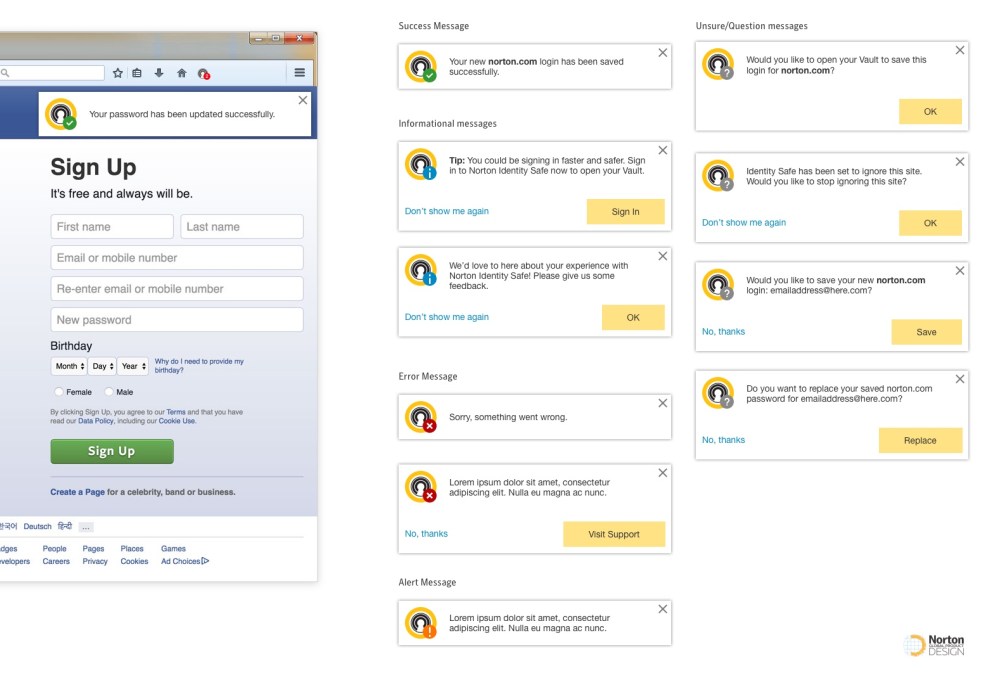Go to browser home page icon
Screen dimensions: 1000x685
(x=181, y=73)
